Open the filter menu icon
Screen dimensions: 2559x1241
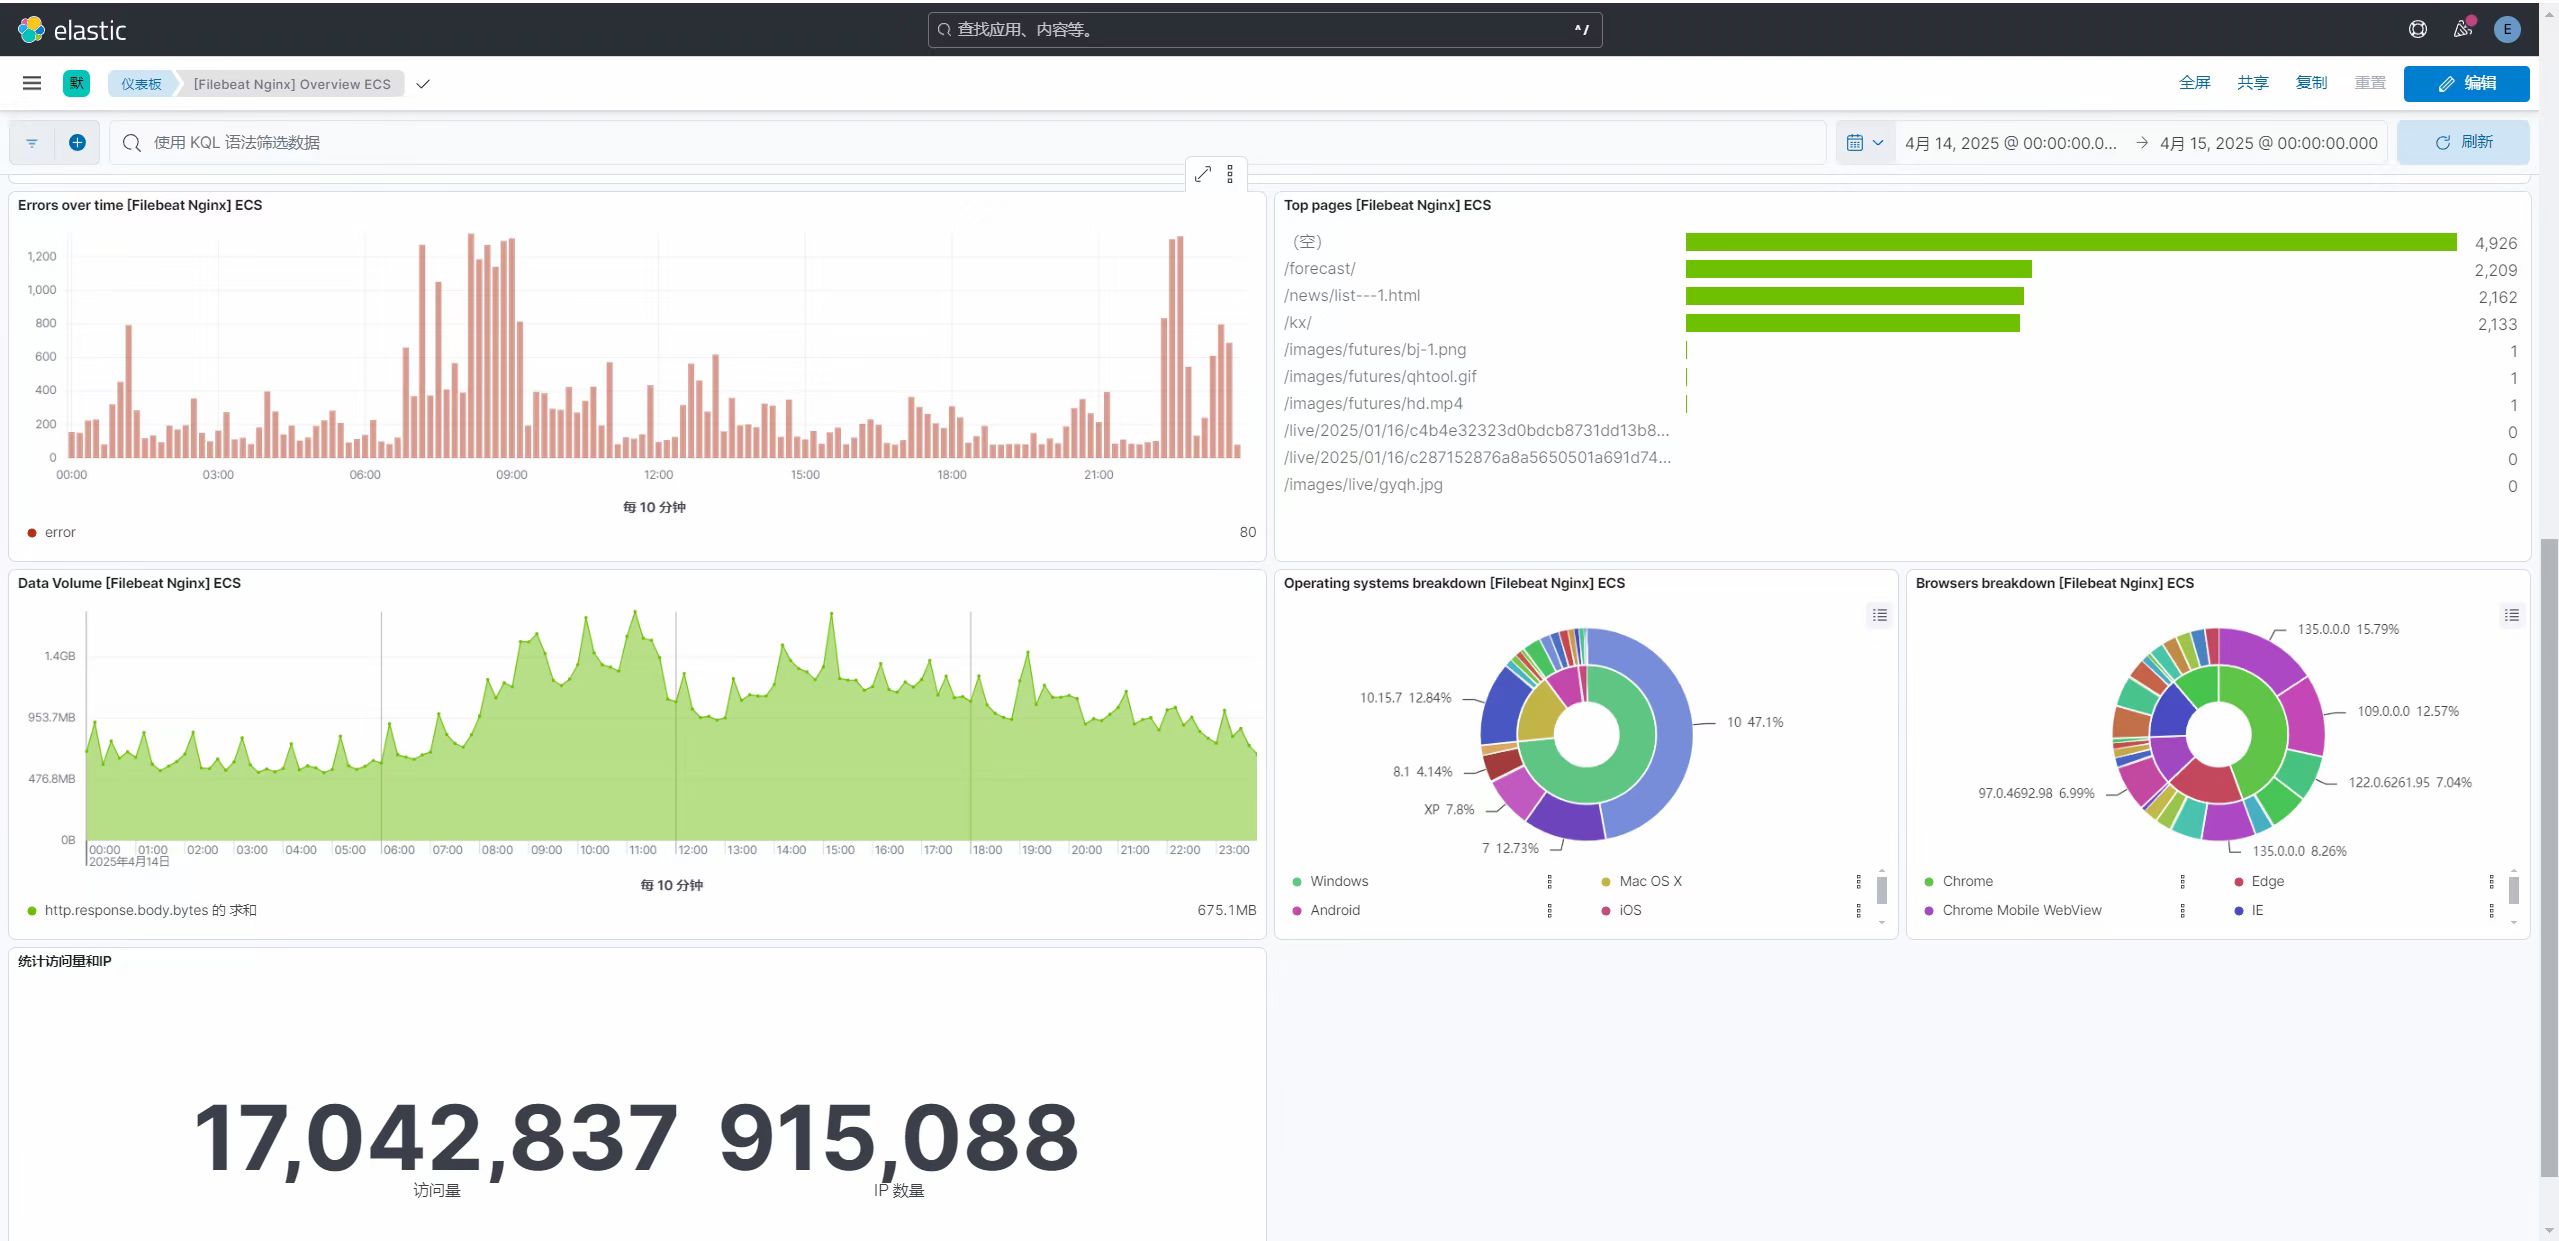32,142
